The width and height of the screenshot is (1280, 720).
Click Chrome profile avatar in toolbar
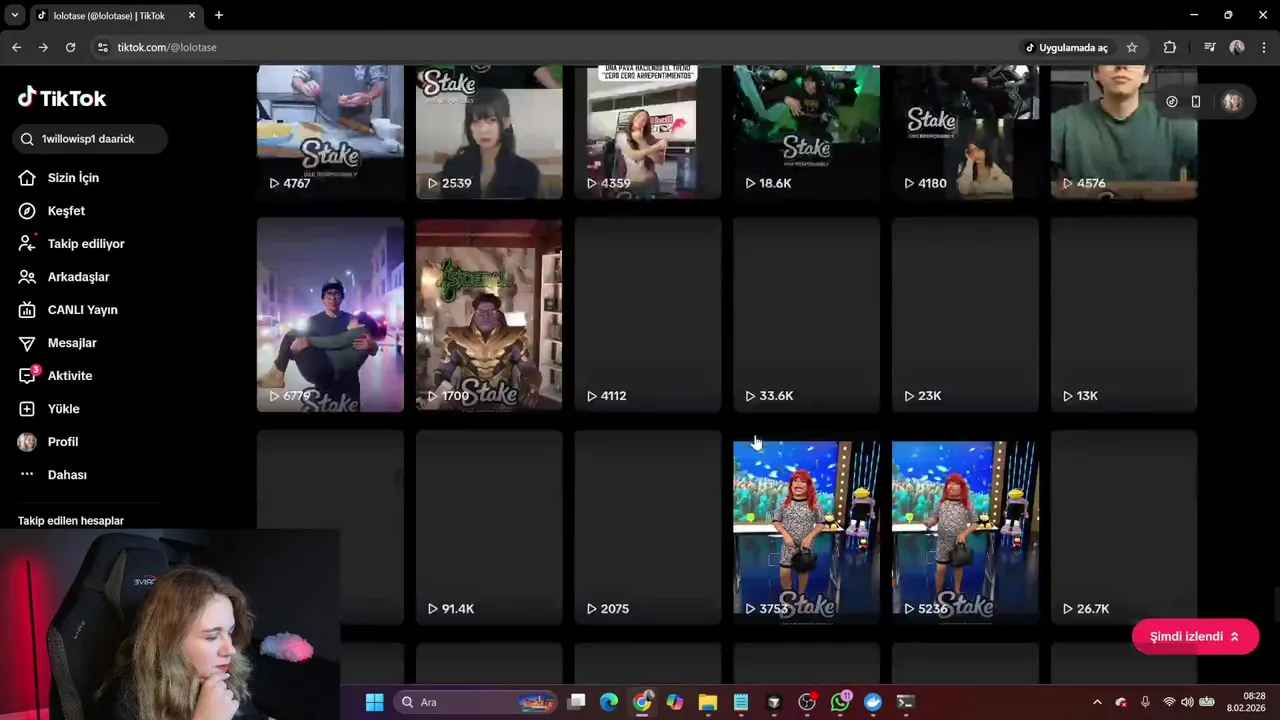(x=1237, y=47)
